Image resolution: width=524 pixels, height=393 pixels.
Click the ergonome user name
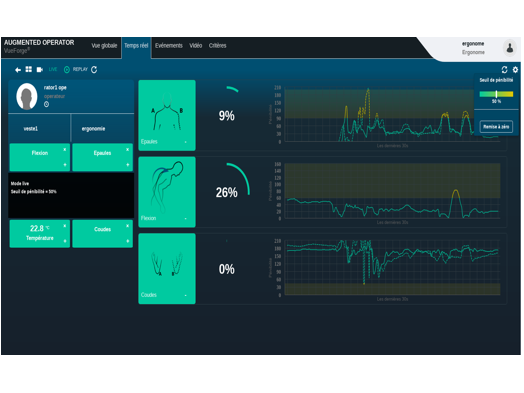[473, 44]
